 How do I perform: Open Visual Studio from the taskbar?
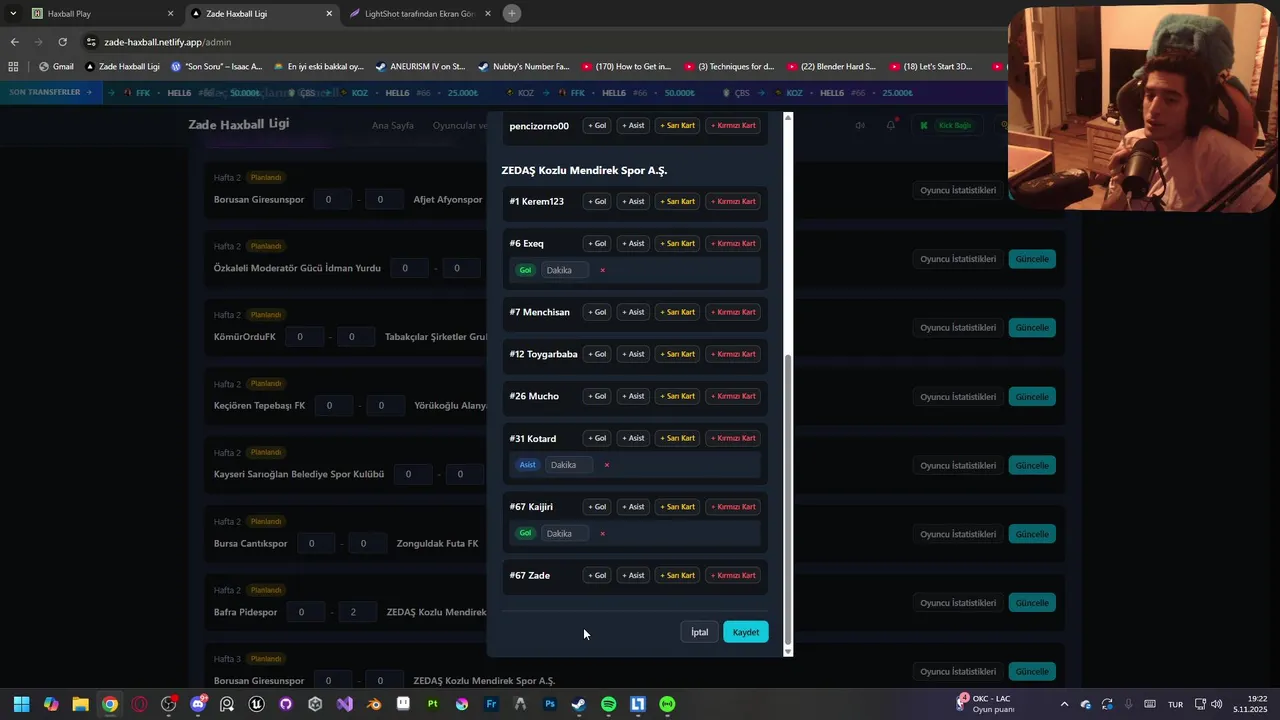(345, 704)
